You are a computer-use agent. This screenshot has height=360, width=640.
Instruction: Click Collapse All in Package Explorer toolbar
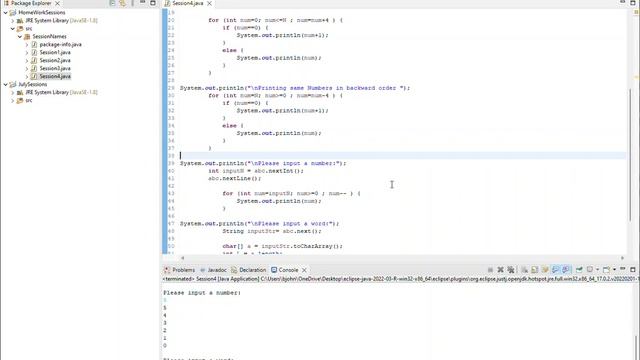[x=112, y=3]
